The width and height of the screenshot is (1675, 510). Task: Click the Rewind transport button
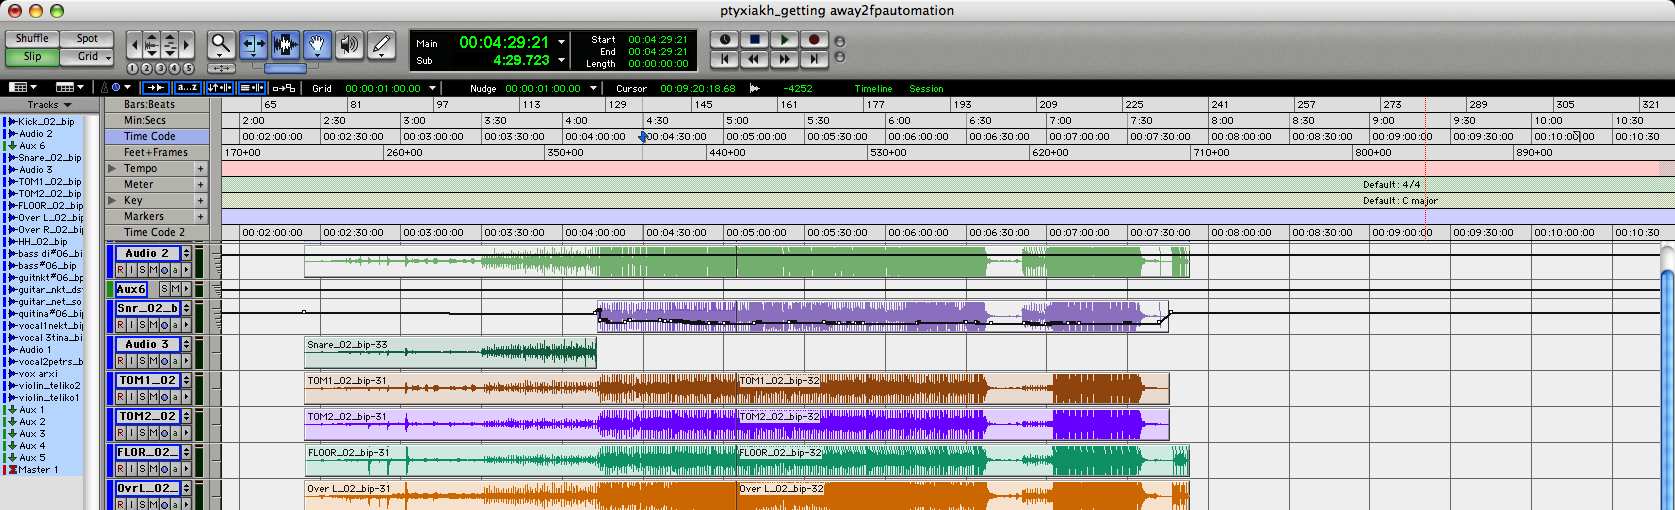[755, 59]
